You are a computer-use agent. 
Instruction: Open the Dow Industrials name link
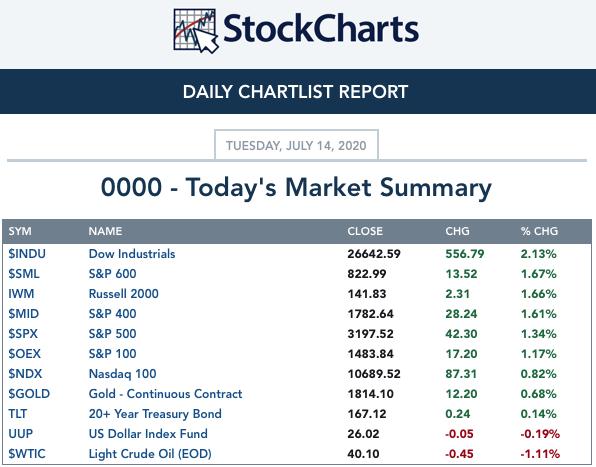132,254
